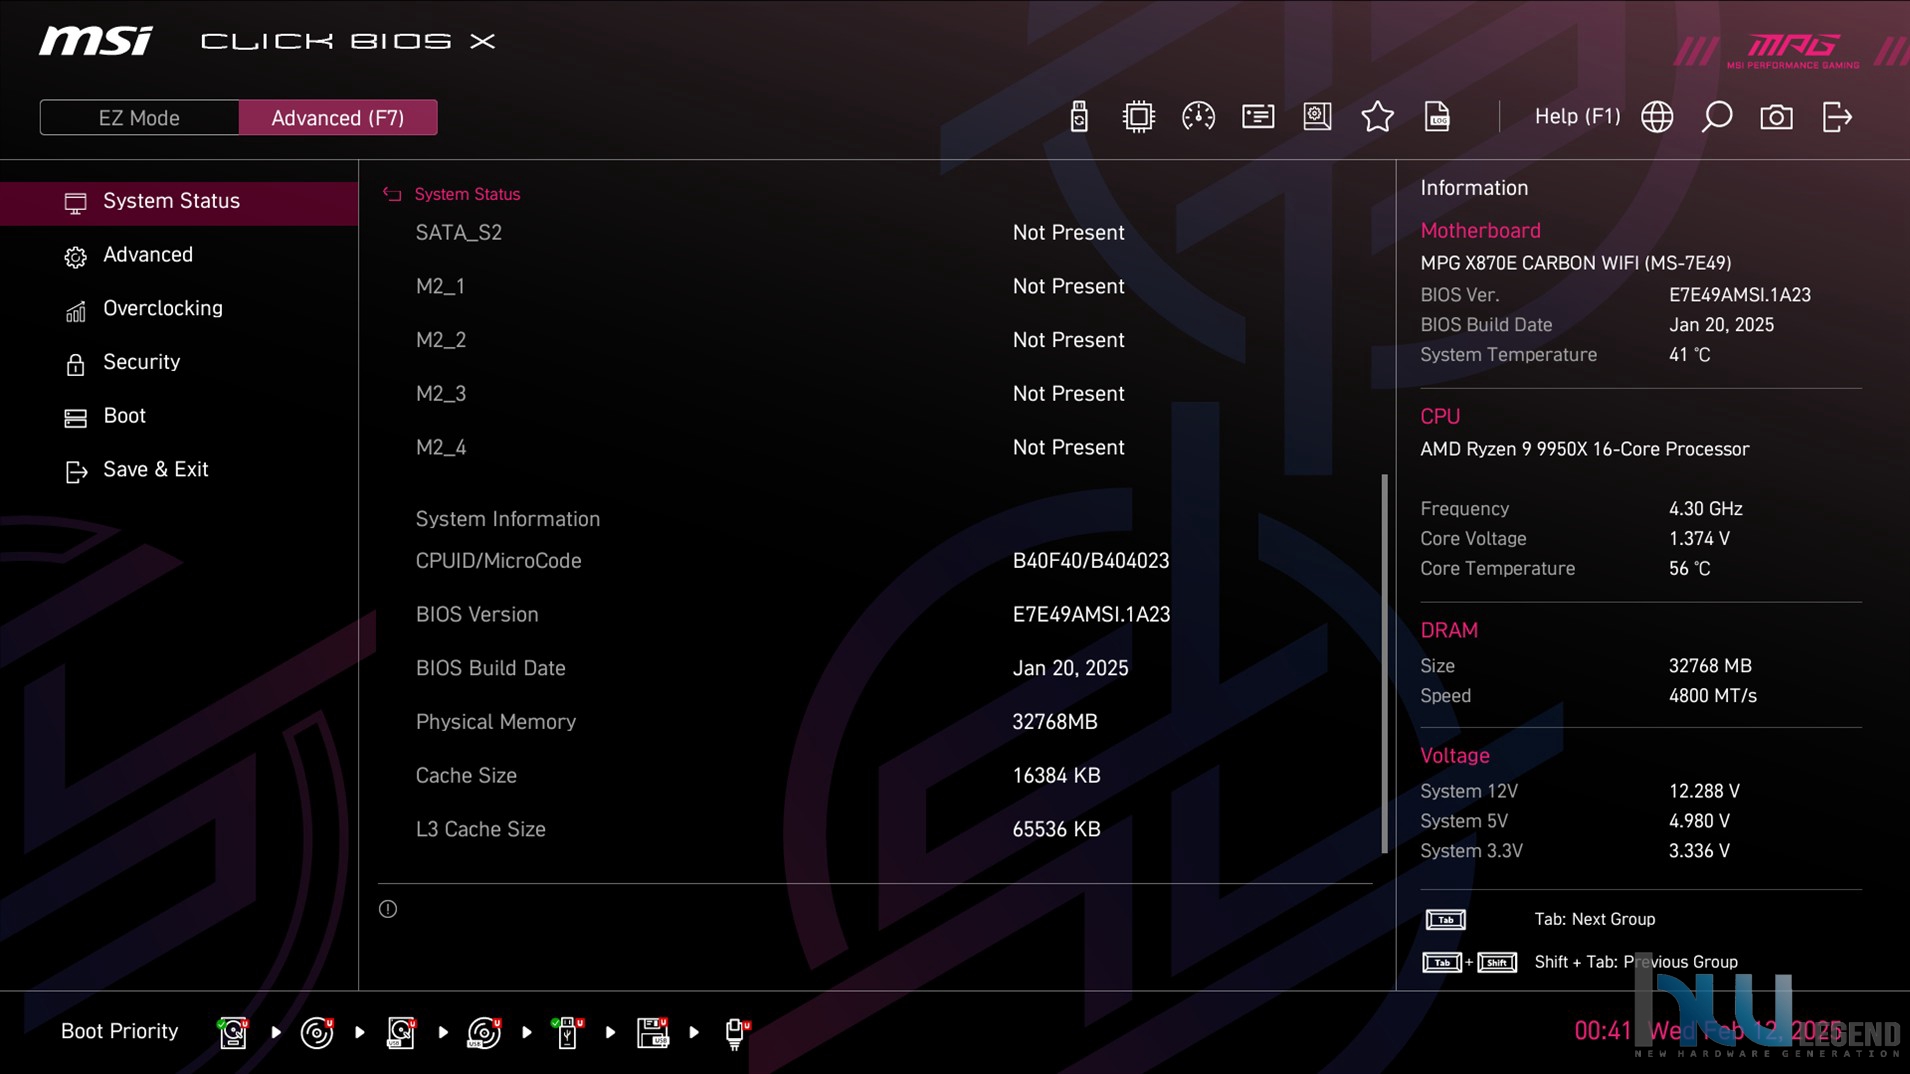The width and height of the screenshot is (1910, 1074).
Task: Open the hardware board explorer icon
Action: coord(1317,117)
